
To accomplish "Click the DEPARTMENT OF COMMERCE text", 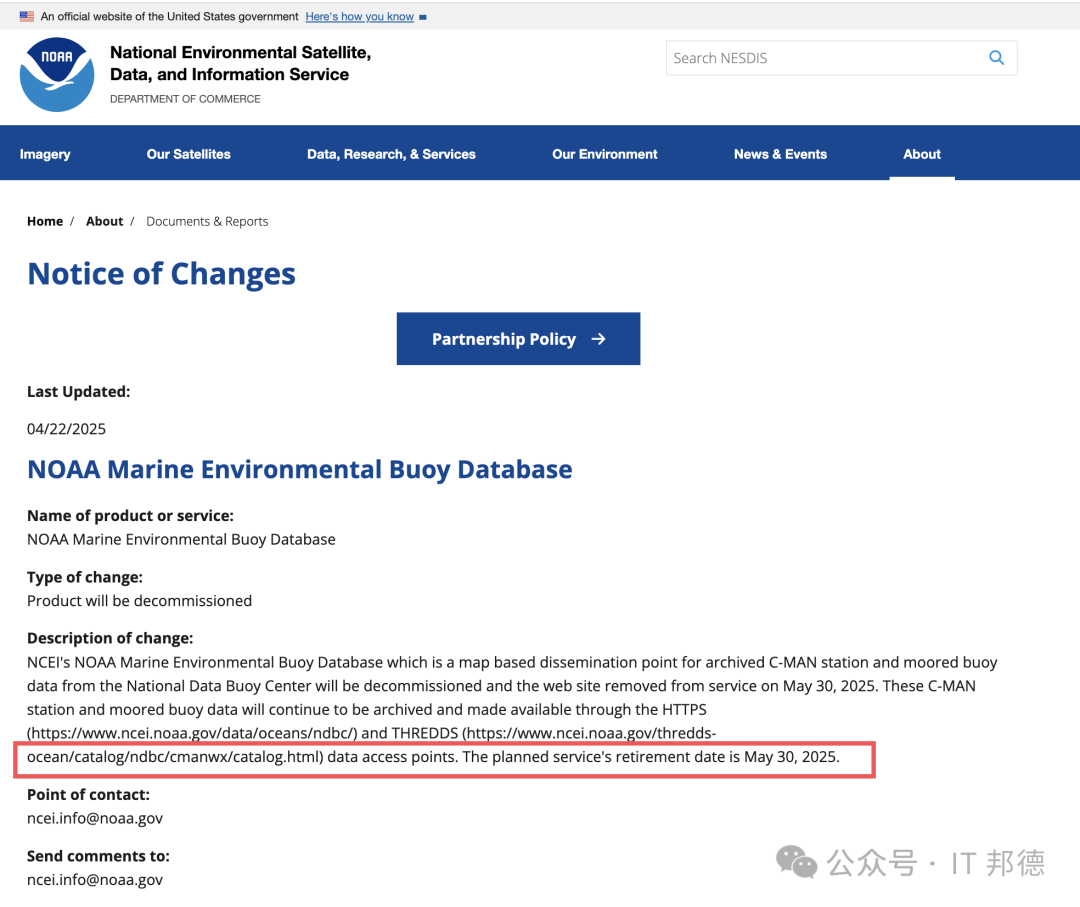I will [x=185, y=99].
